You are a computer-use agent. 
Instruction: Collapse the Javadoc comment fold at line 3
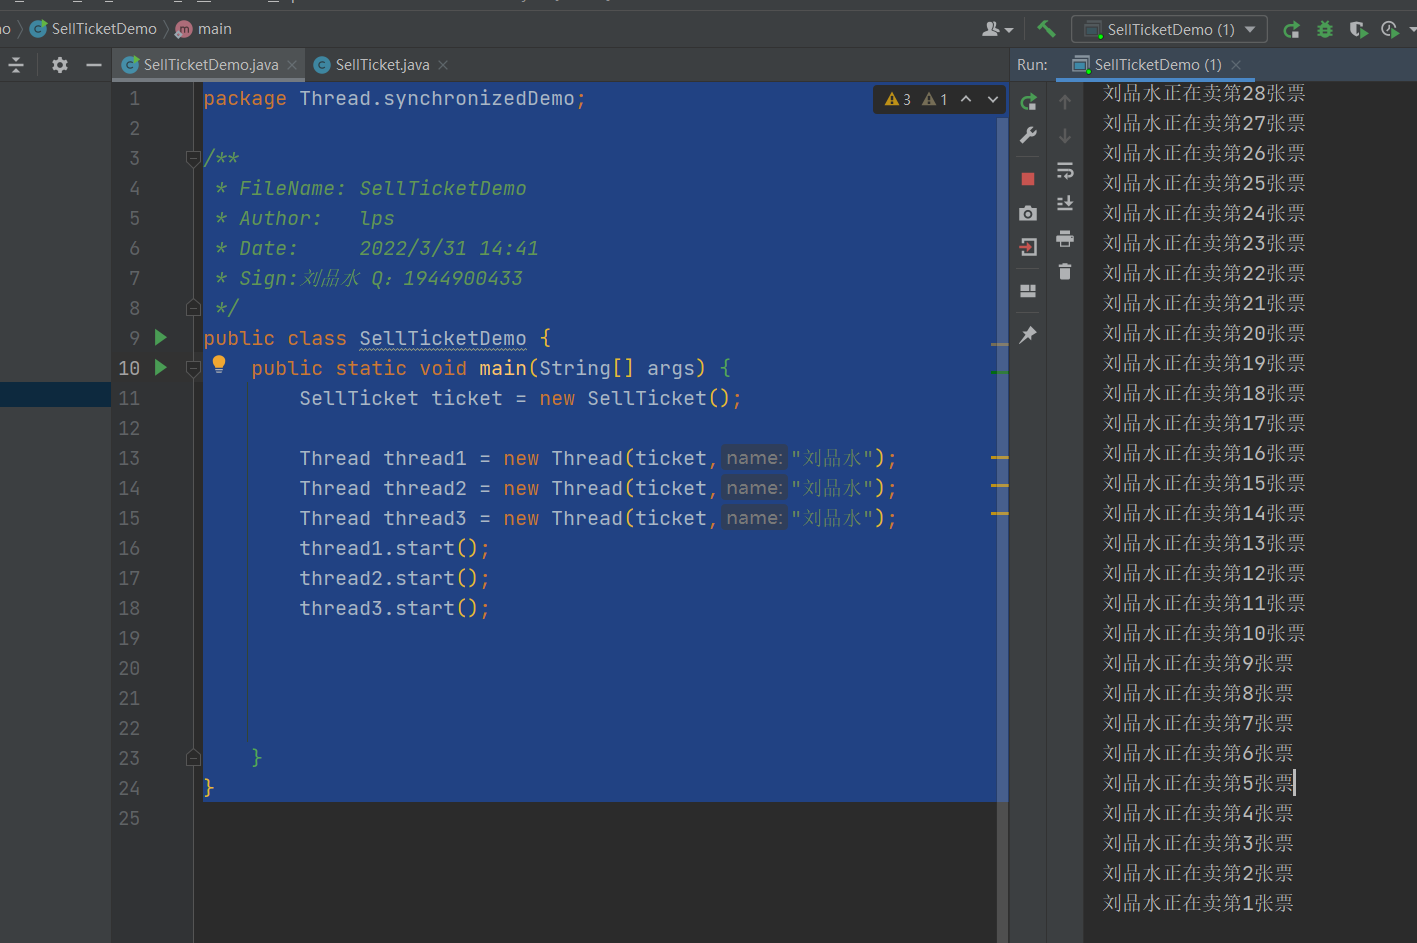(x=193, y=158)
